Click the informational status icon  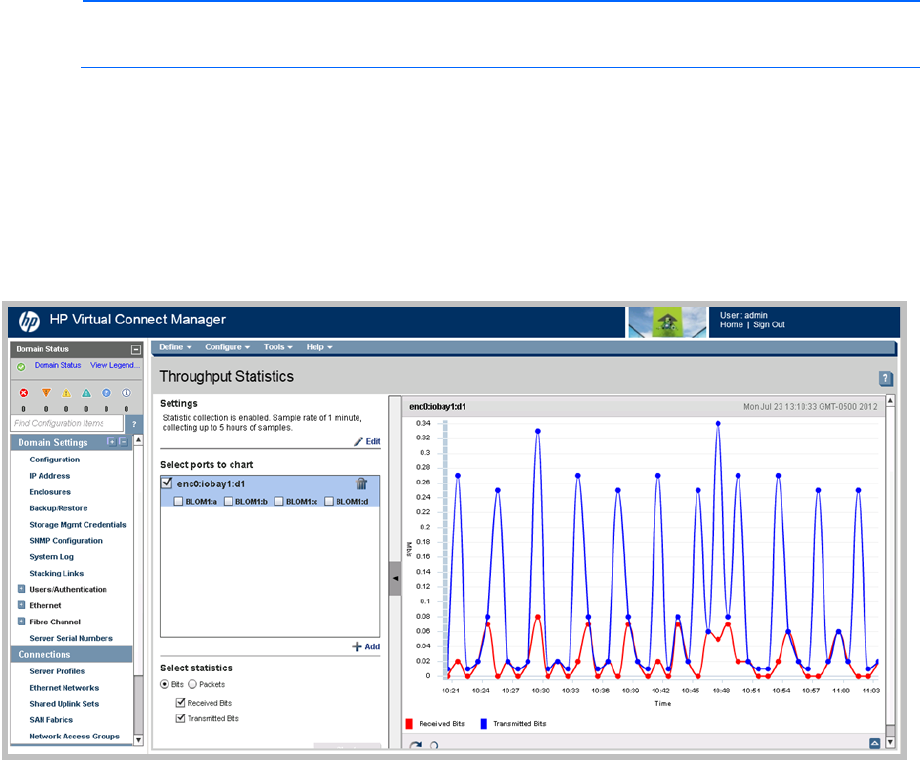pyautogui.click(x=126, y=393)
